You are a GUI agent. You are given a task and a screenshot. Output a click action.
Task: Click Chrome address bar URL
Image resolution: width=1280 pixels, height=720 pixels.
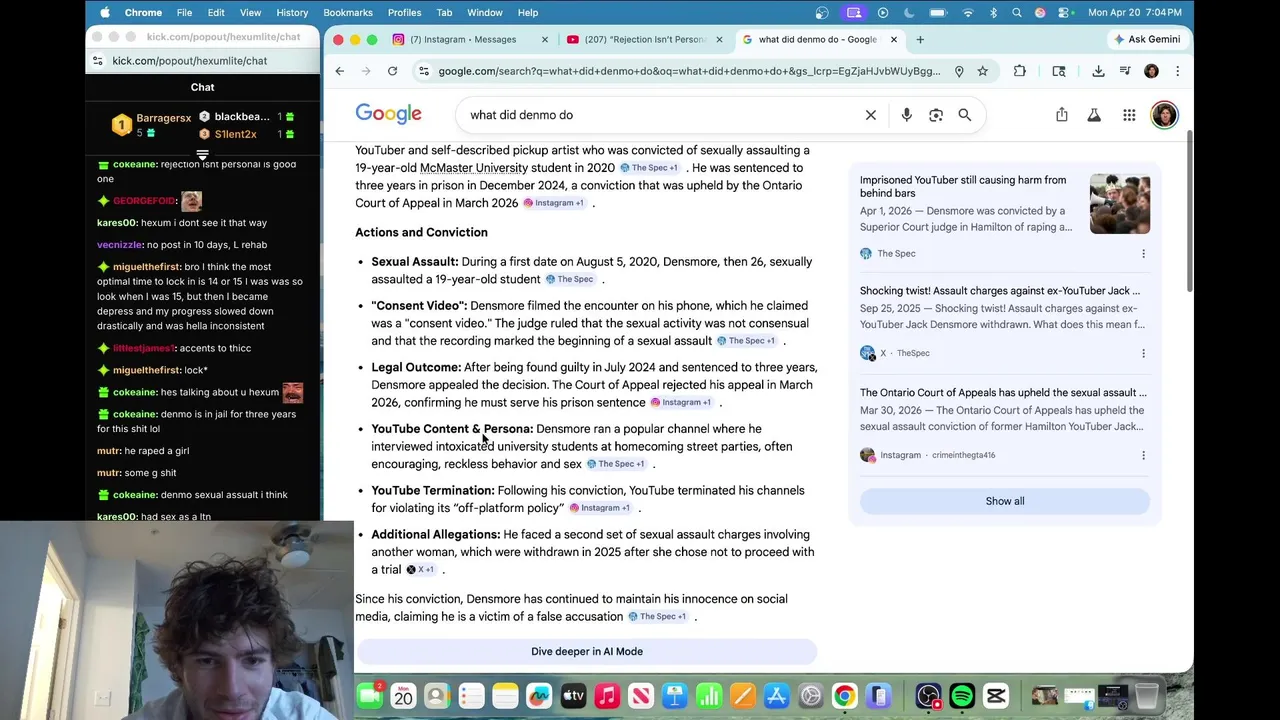[x=689, y=71]
